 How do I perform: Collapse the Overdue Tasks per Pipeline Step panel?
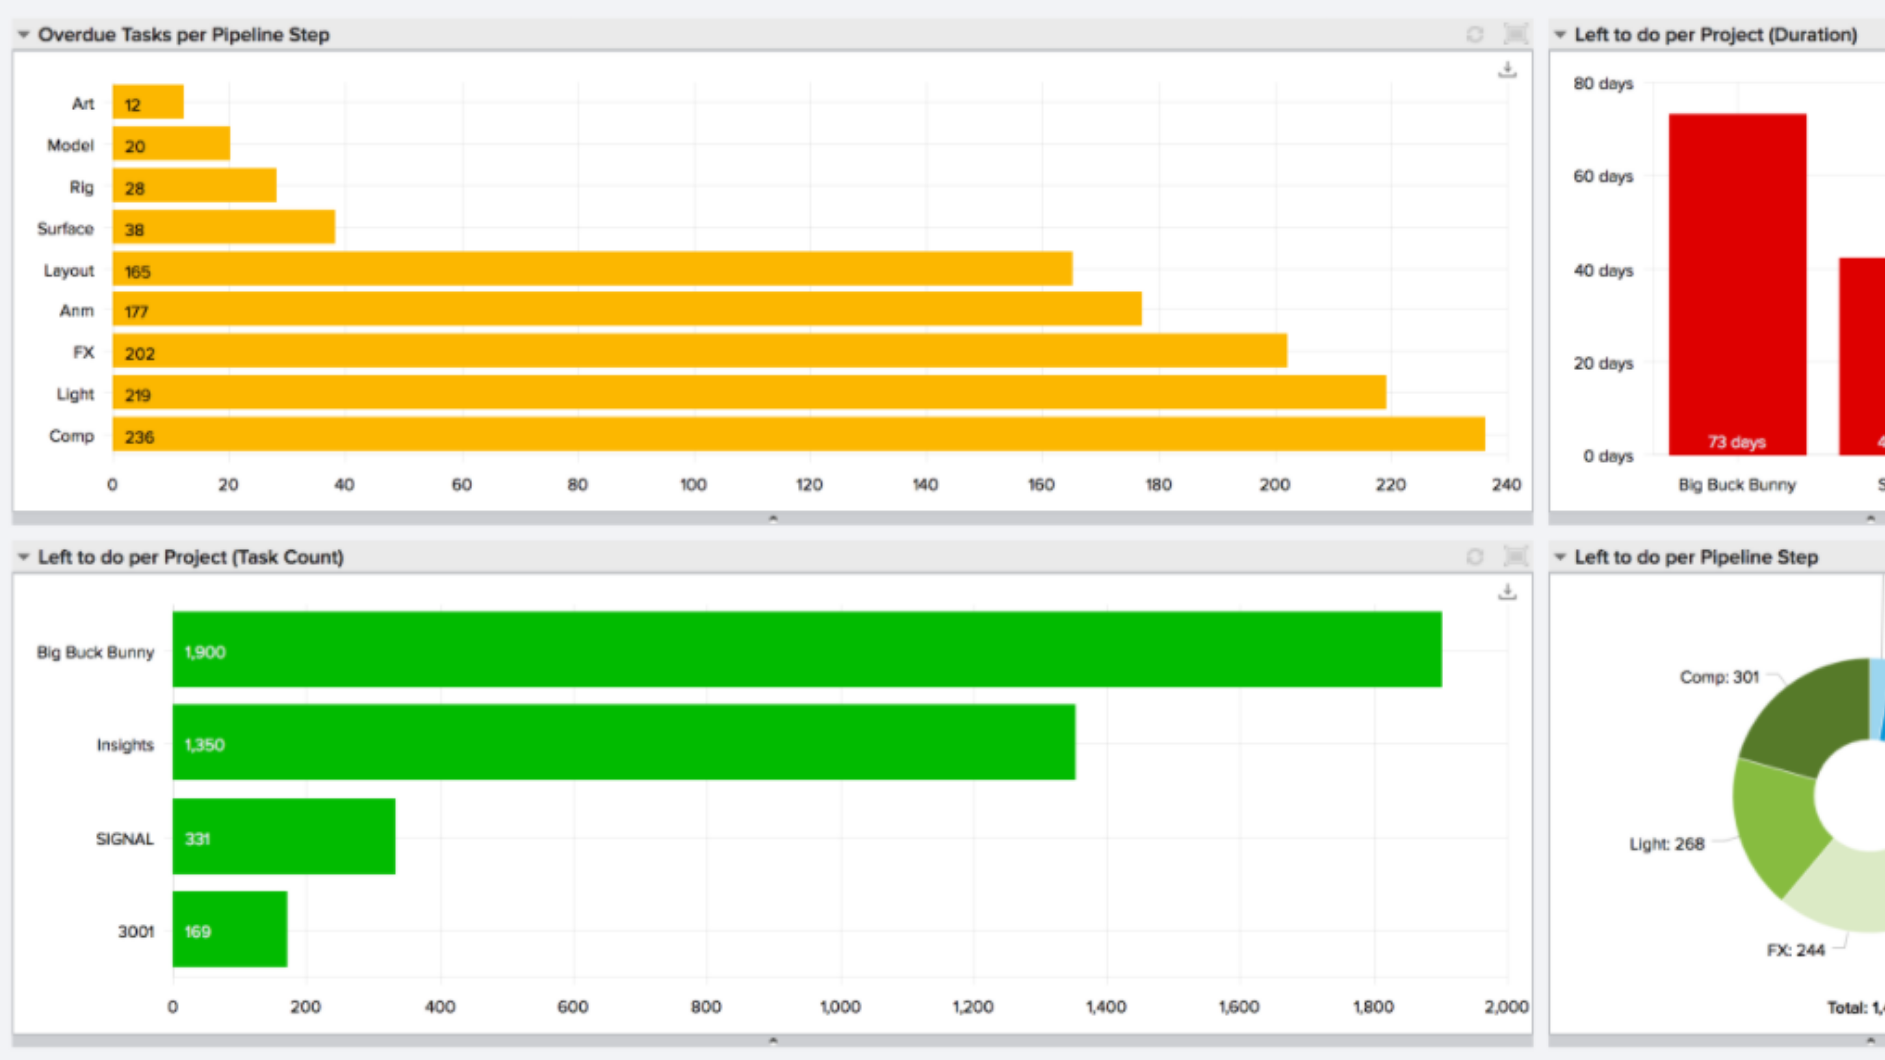[x=23, y=35]
